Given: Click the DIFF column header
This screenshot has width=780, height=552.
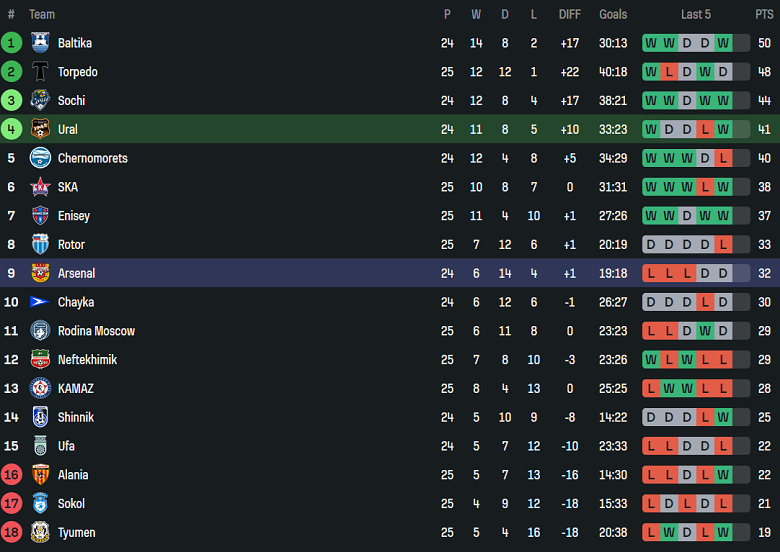Looking at the screenshot, I should (570, 14).
